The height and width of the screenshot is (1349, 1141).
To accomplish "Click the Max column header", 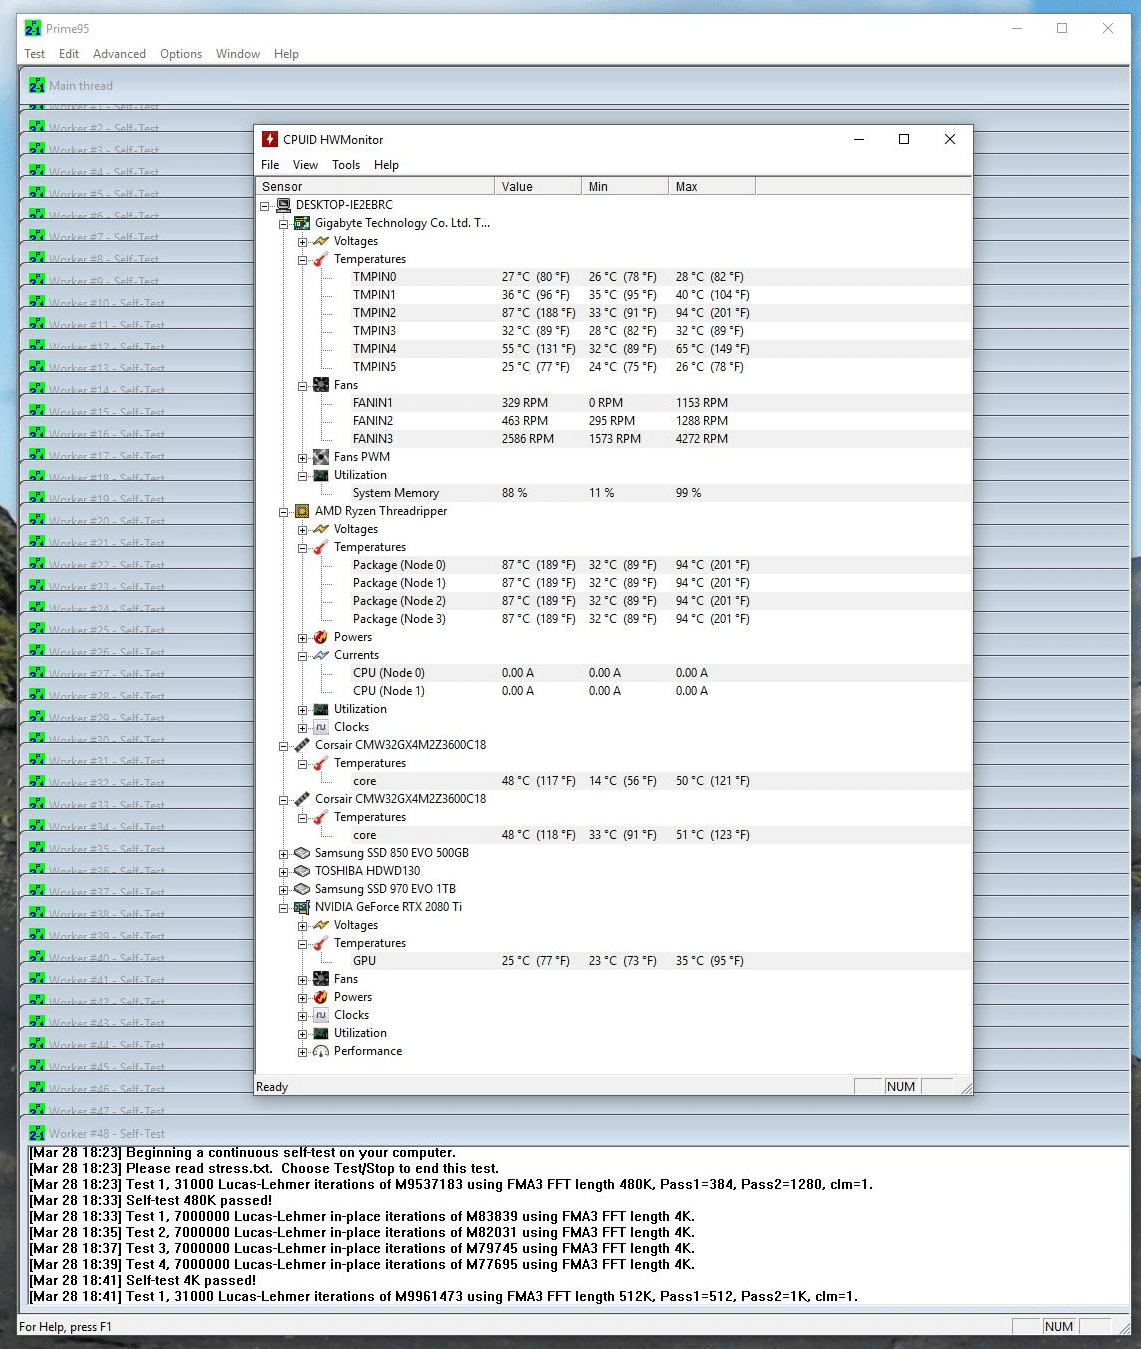I will pyautogui.click(x=712, y=186).
